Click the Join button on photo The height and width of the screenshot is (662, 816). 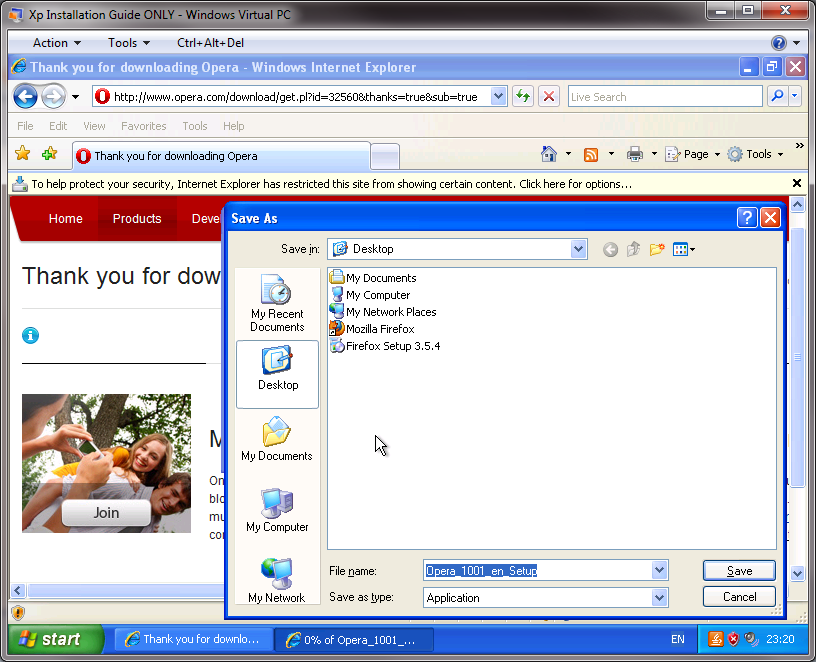[x=106, y=513]
